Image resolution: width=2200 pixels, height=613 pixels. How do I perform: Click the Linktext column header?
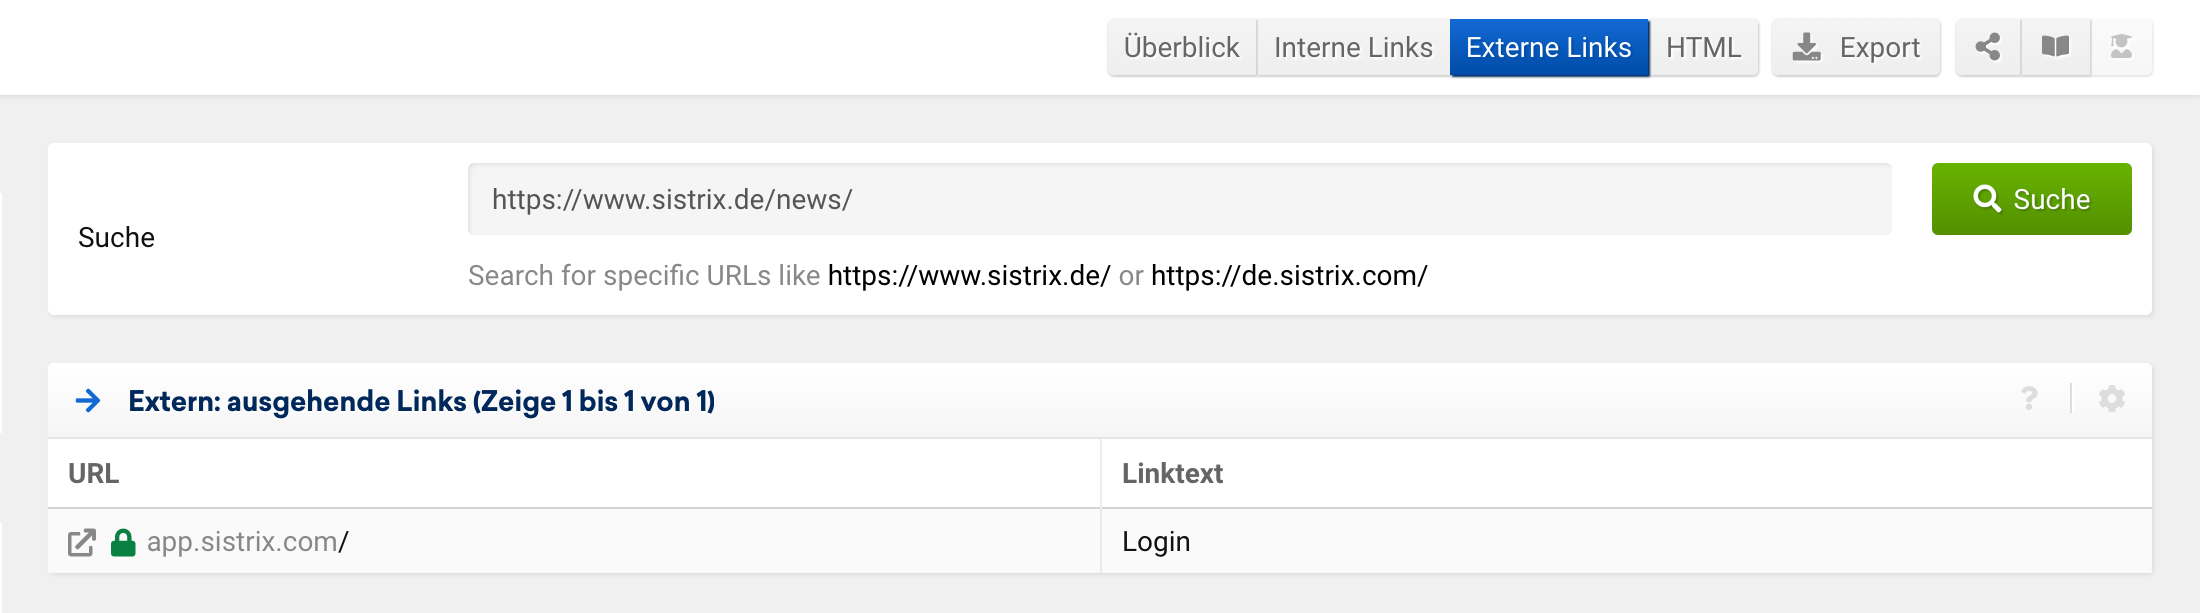pyautogui.click(x=1172, y=474)
